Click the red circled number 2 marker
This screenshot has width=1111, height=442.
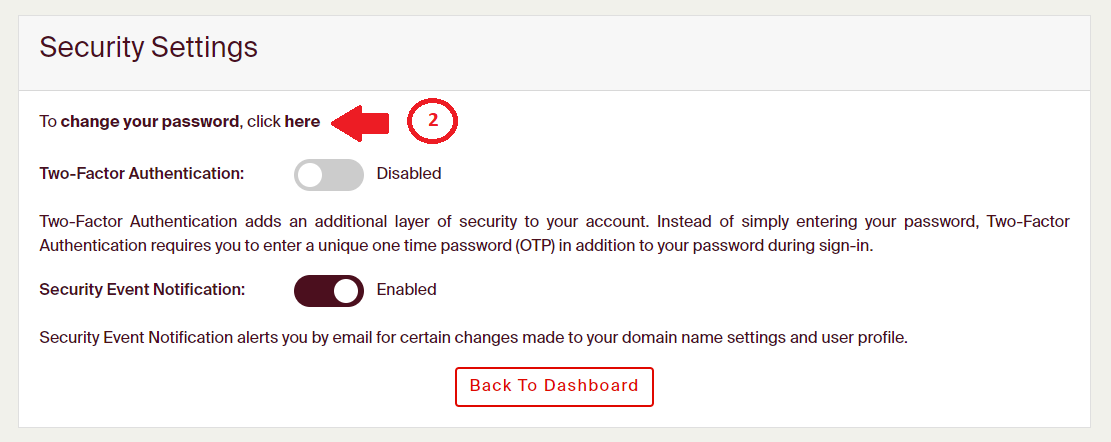pos(432,120)
